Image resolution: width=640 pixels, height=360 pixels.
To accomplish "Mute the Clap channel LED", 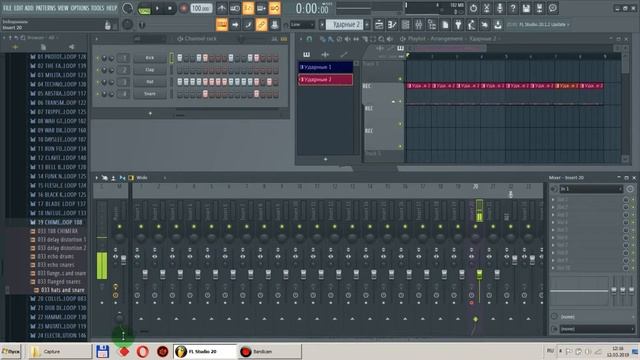I will click(98, 70).
